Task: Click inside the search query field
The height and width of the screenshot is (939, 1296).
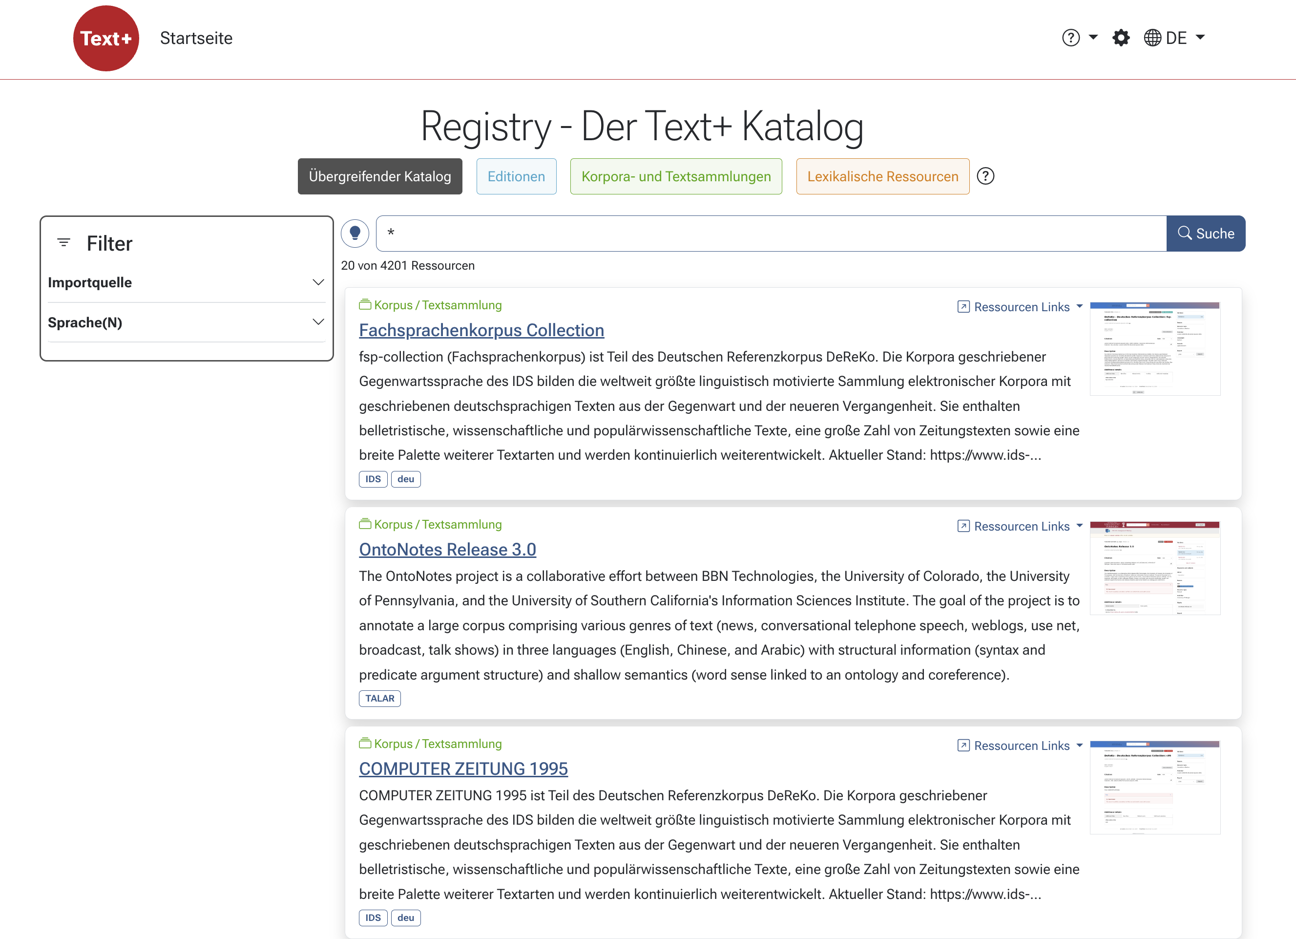Action: (x=771, y=233)
